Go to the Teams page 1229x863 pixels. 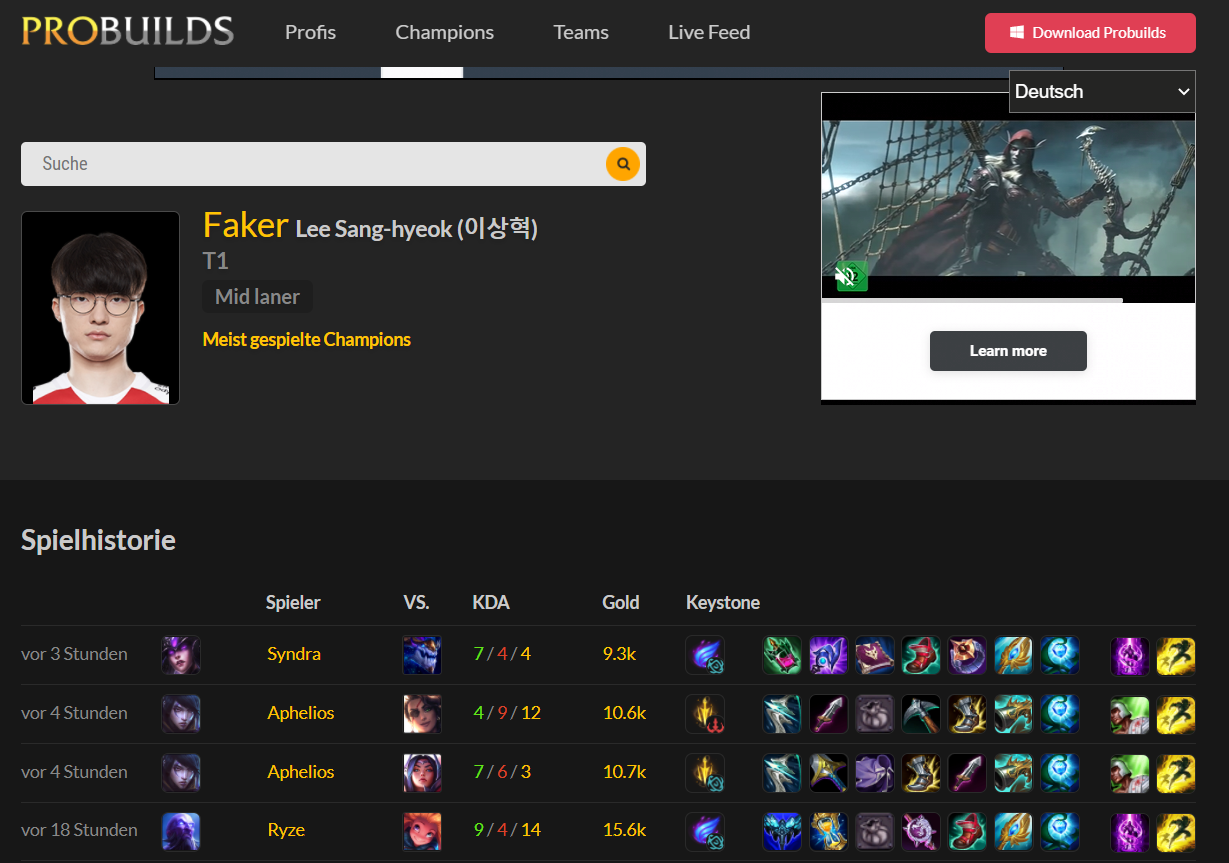581,32
